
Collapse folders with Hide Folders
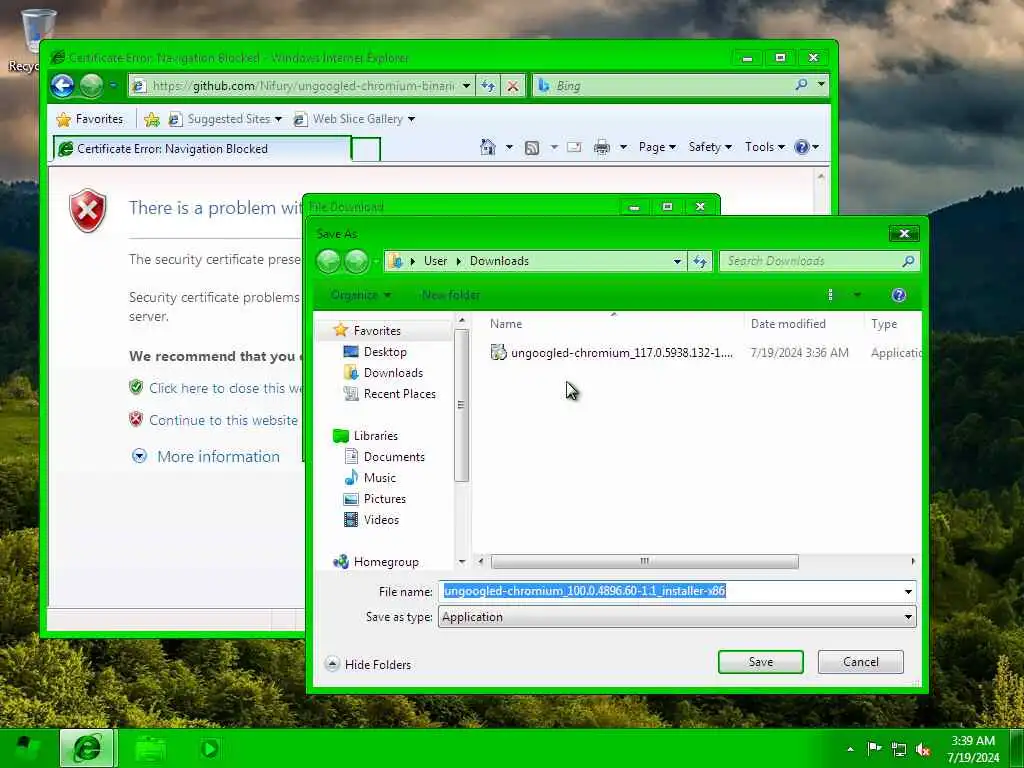368,664
